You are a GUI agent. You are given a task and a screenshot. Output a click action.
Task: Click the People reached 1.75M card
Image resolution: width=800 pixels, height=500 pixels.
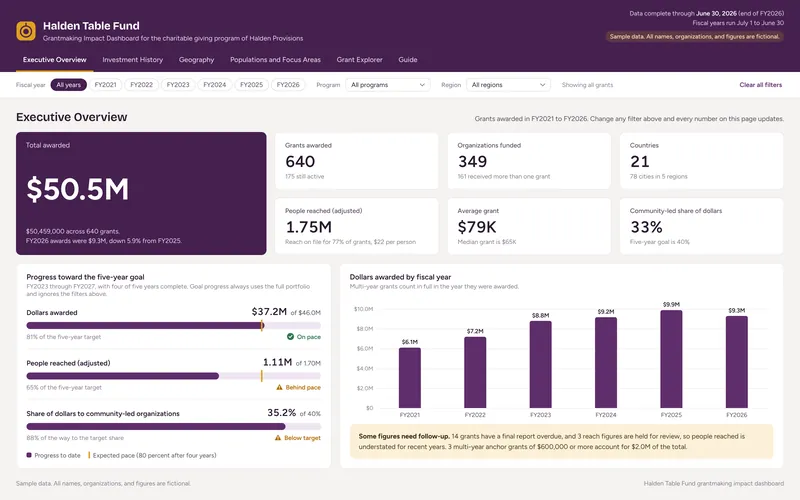tap(357, 226)
